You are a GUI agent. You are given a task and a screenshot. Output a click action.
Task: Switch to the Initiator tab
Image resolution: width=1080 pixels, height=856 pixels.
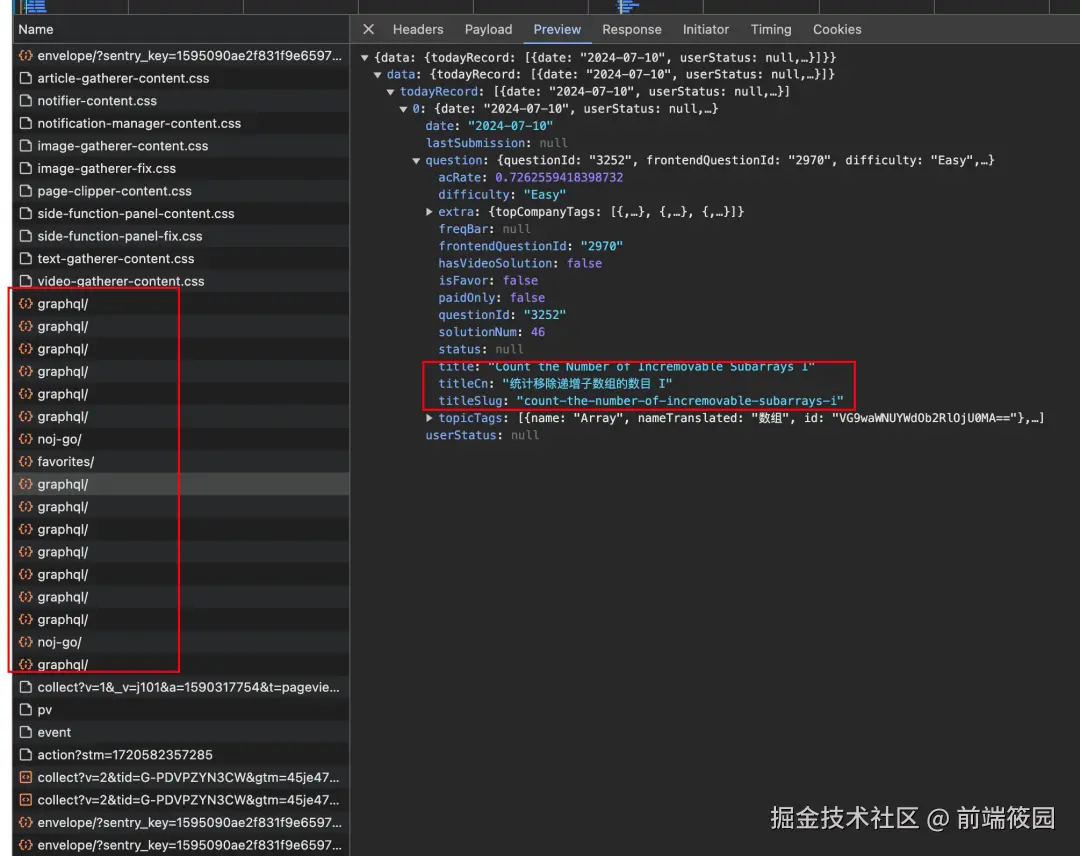coord(705,30)
